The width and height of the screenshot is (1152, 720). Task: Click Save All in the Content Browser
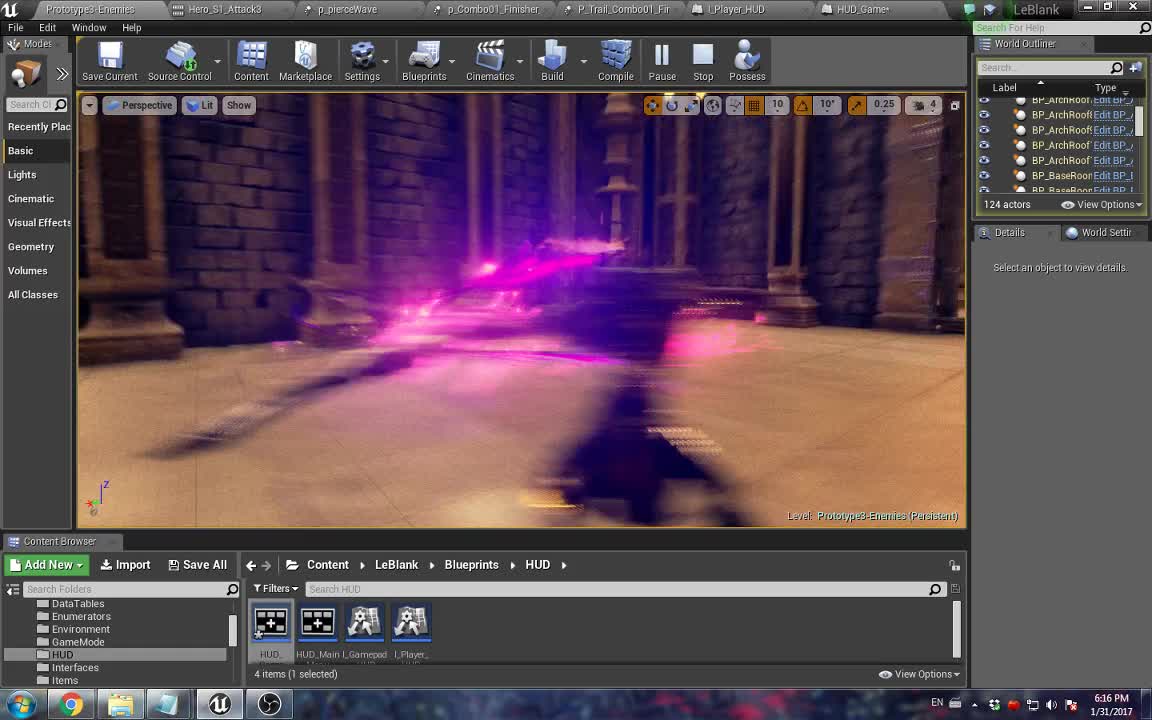click(x=197, y=564)
